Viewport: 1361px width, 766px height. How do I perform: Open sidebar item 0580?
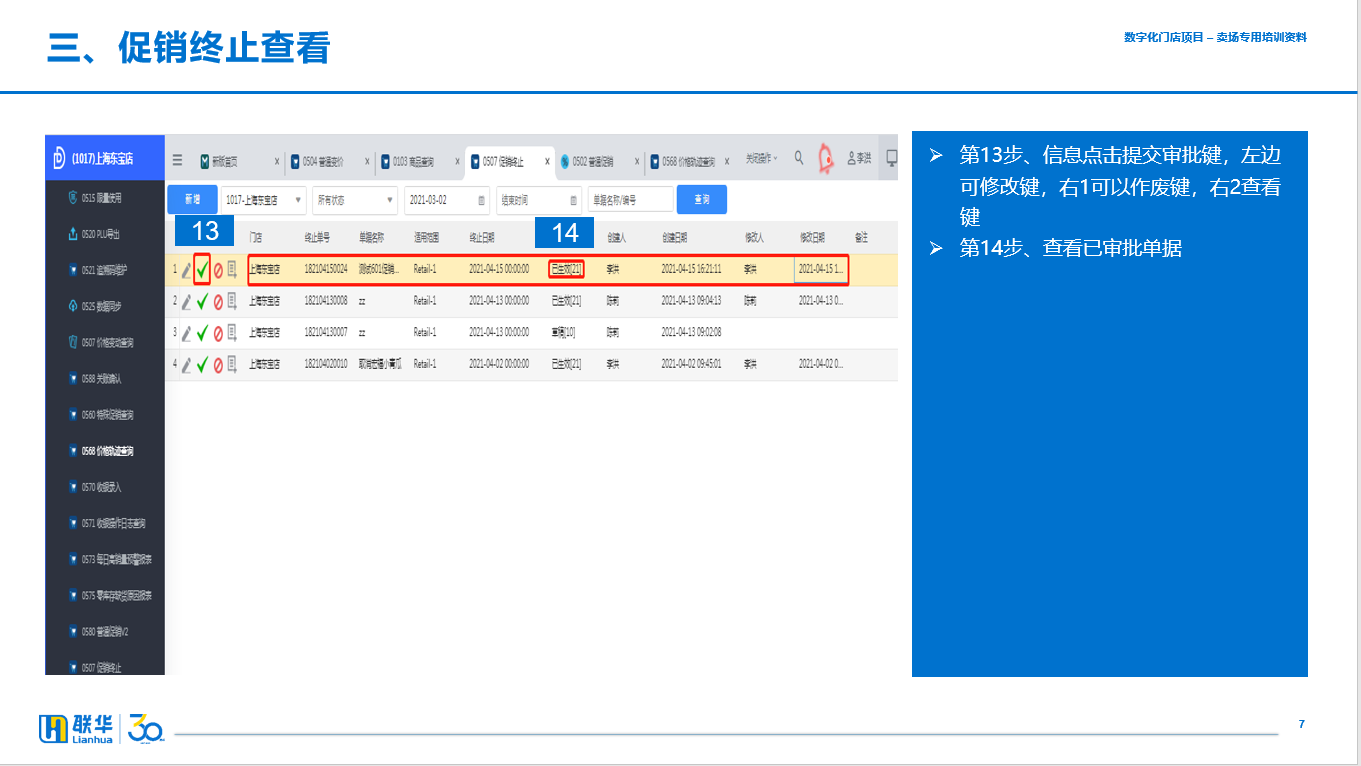[x=105, y=631]
